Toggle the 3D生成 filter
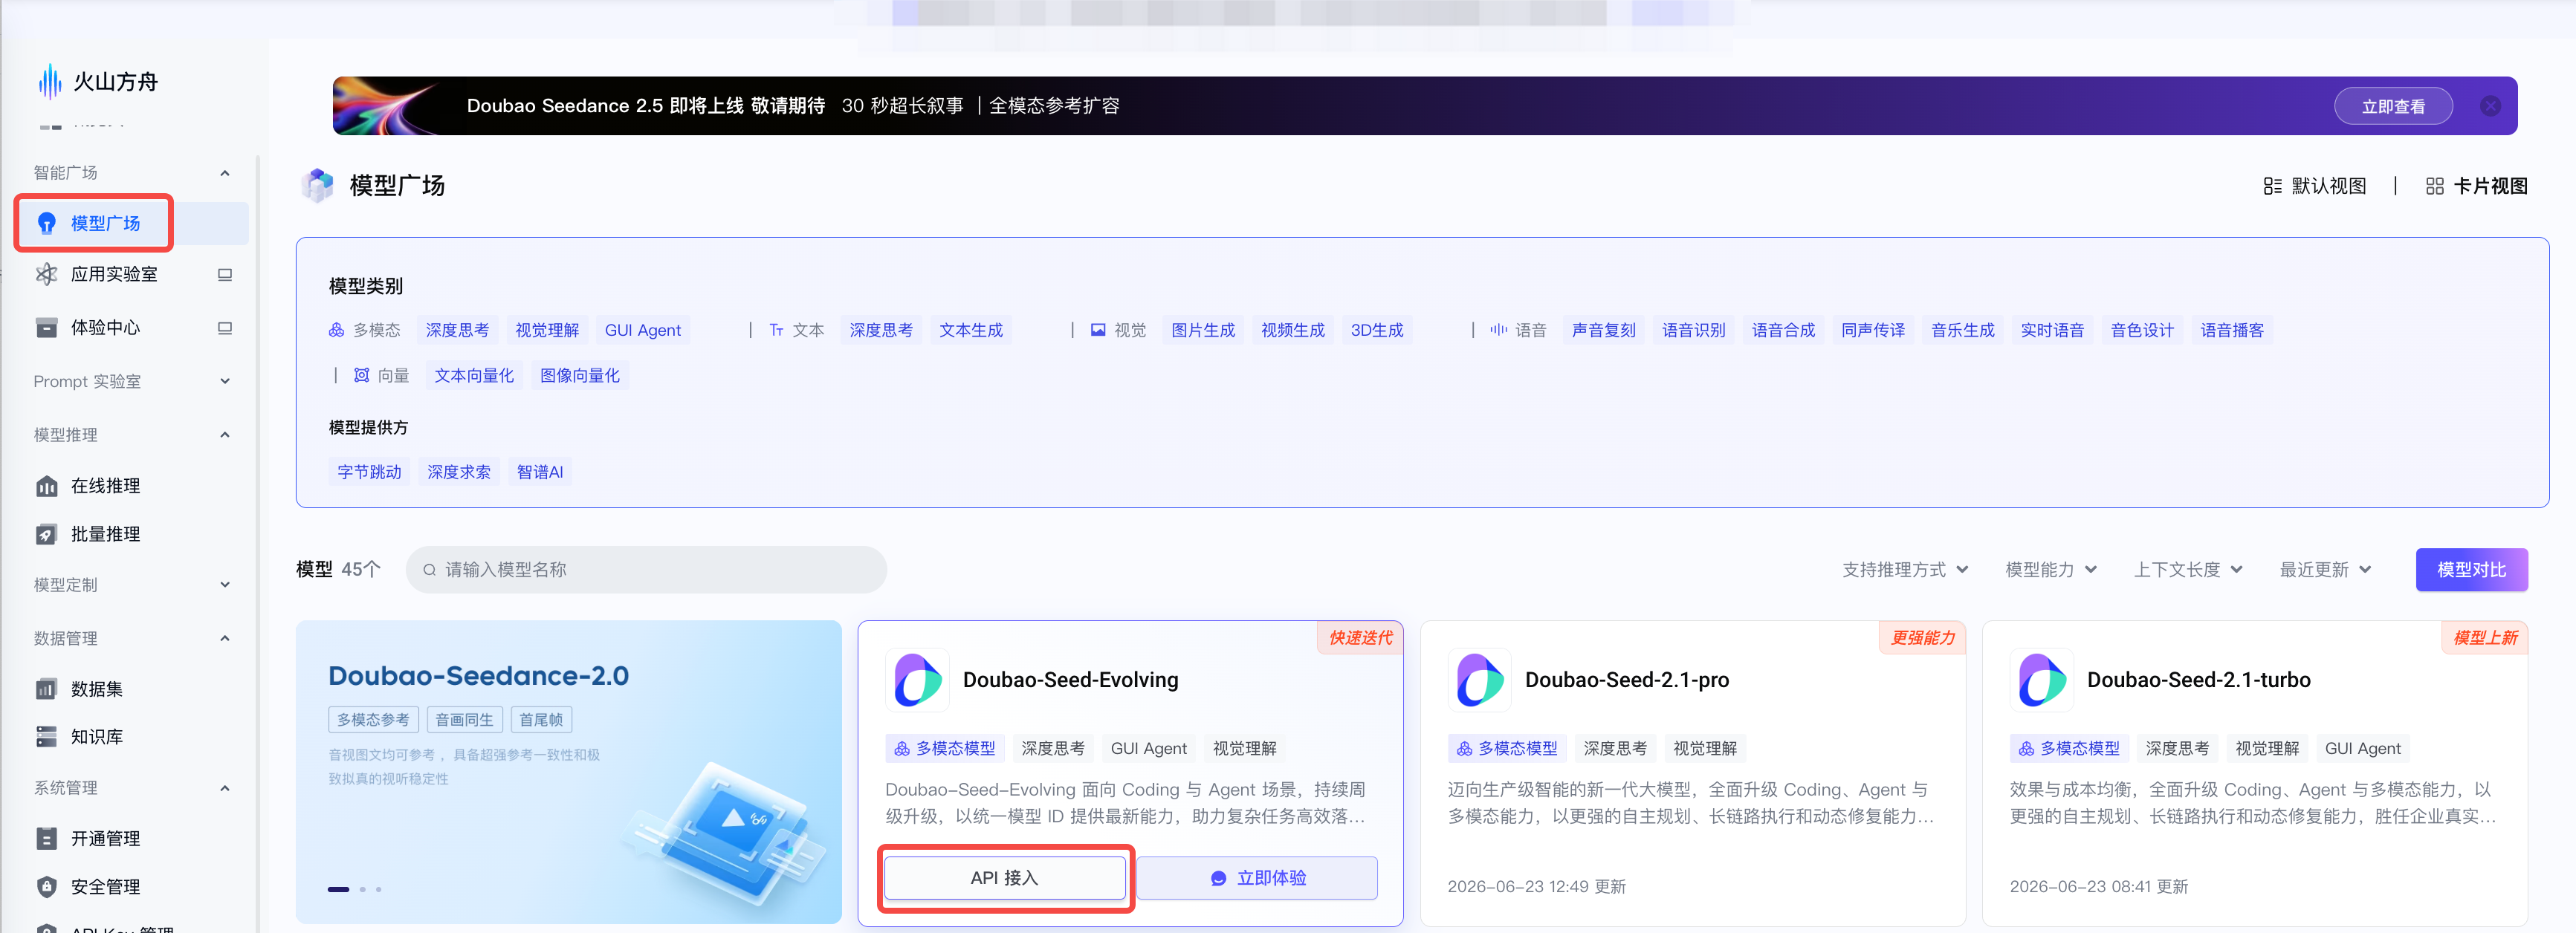The height and width of the screenshot is (933, 2576). [1377, 330]
